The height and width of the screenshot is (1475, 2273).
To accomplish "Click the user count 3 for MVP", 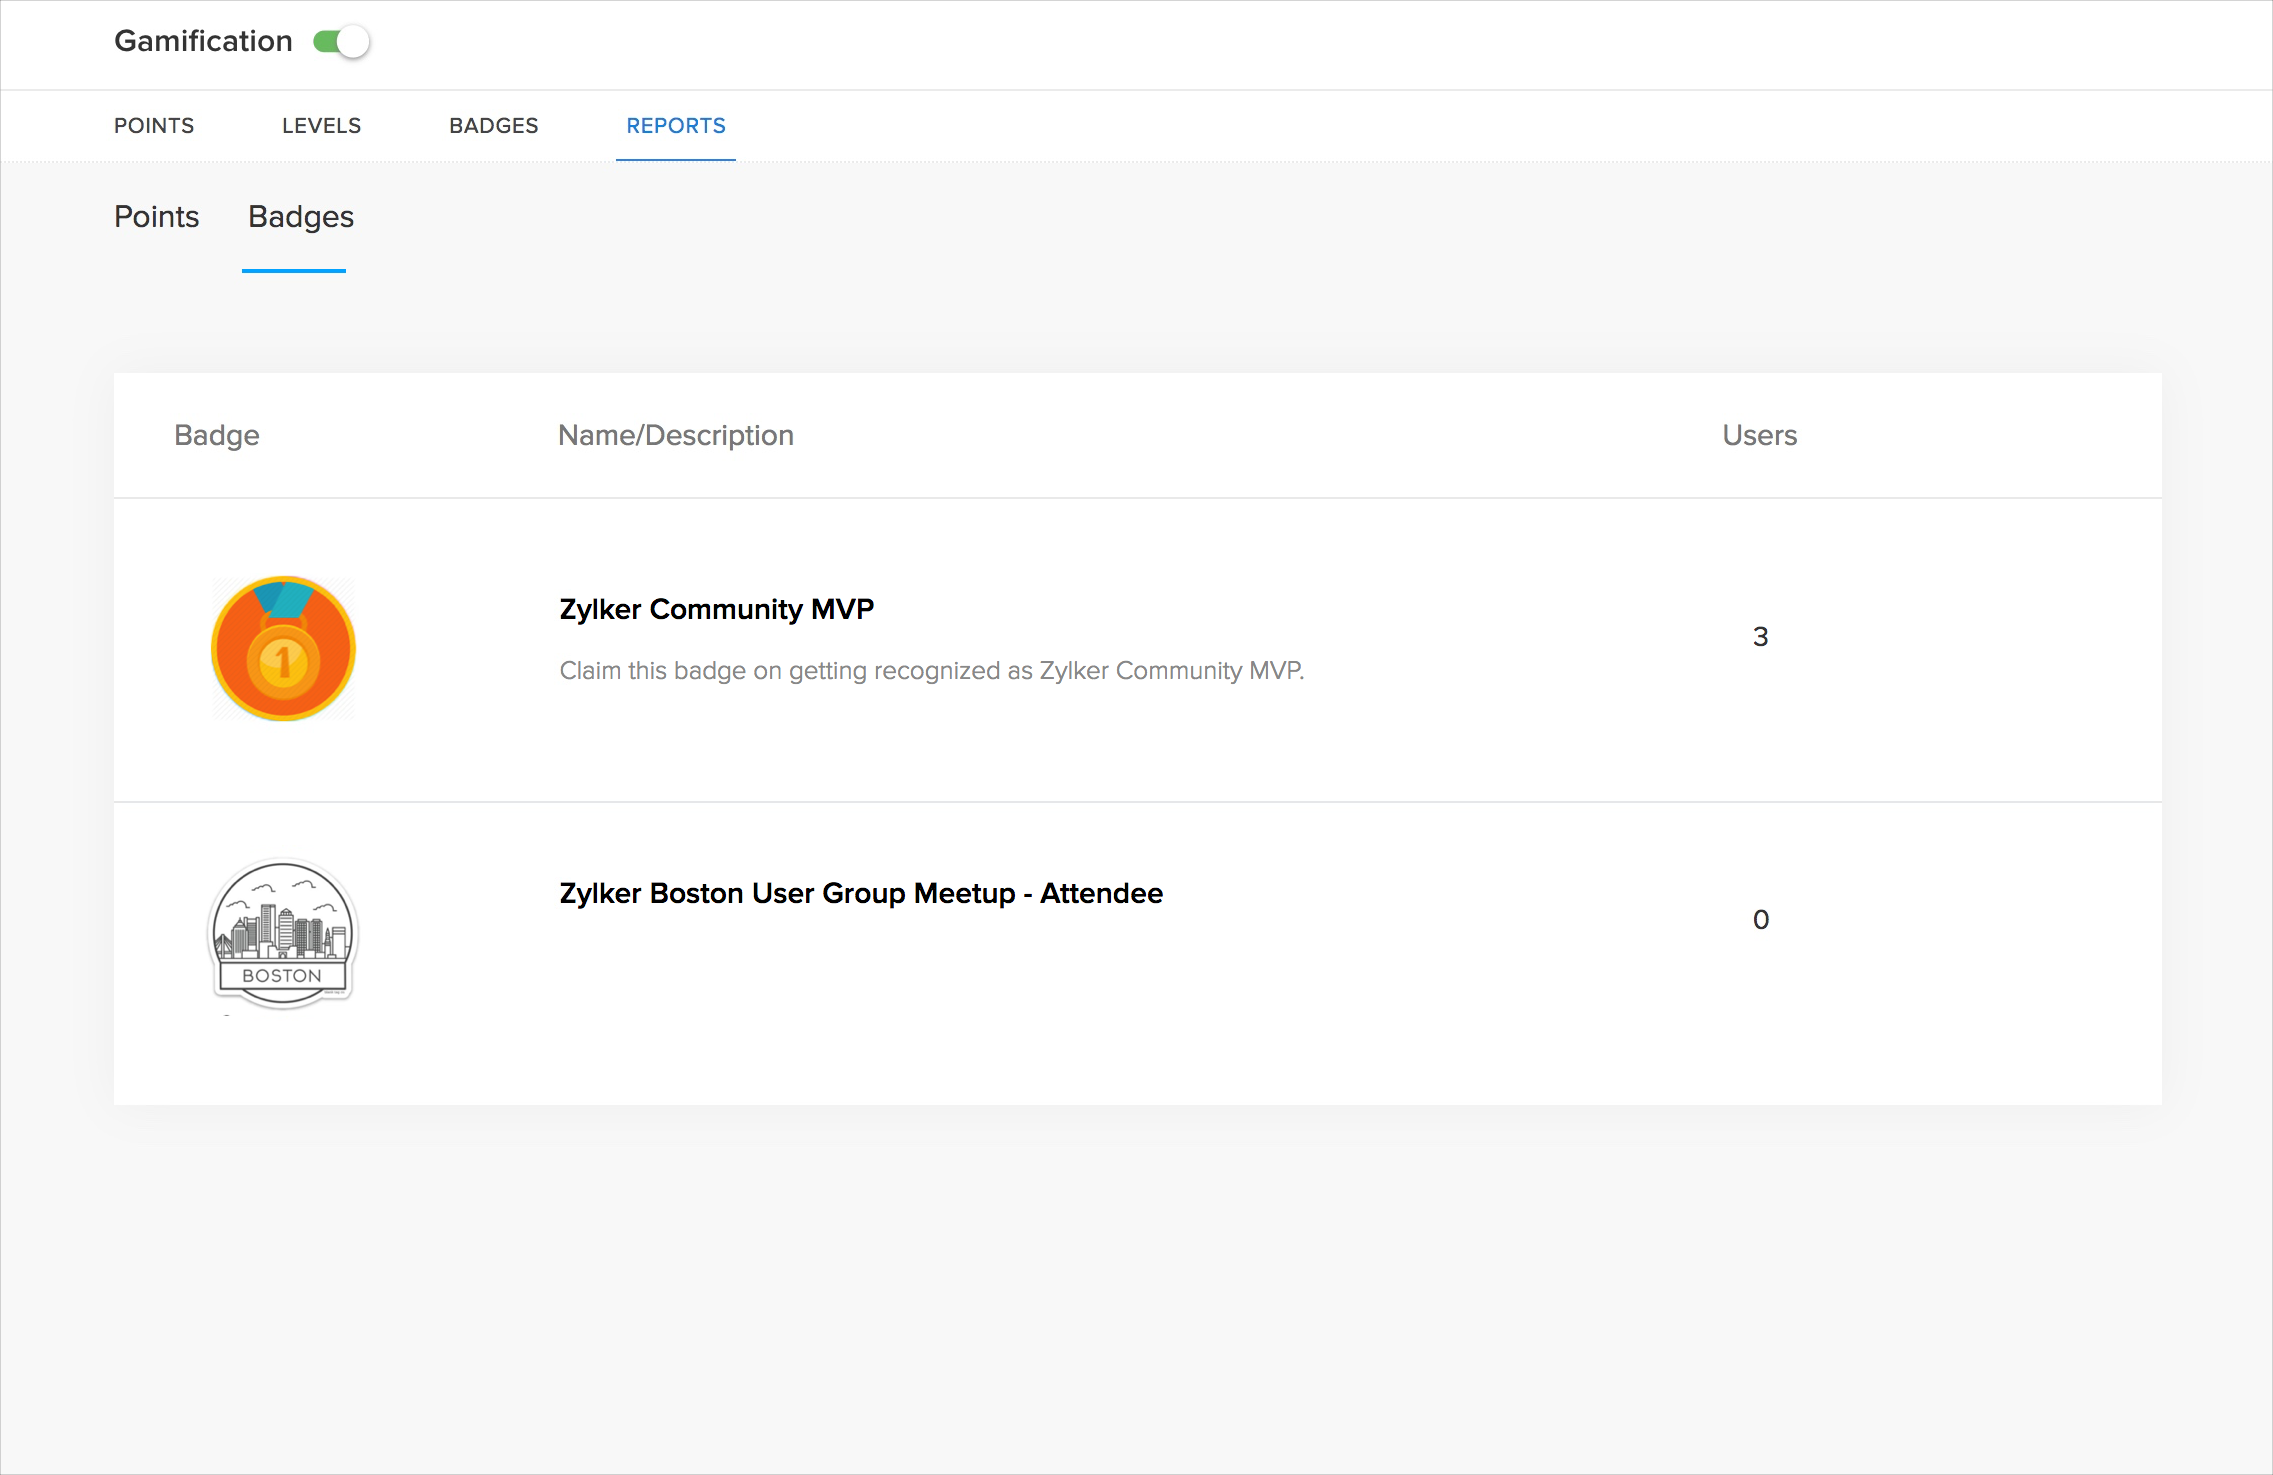I will coord(1760,637).
